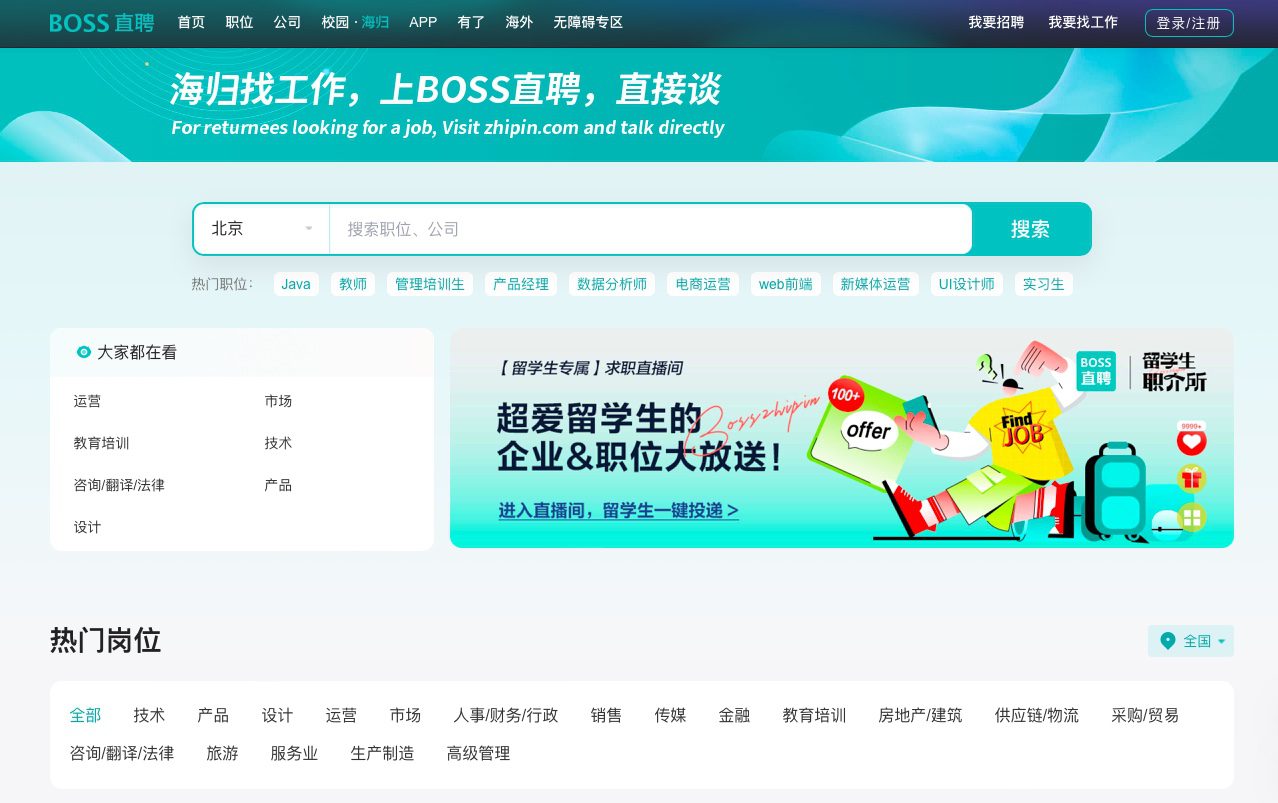1278x803 pixels.
Task: Select the 教师 hot position tag
Action: point(353,284)
